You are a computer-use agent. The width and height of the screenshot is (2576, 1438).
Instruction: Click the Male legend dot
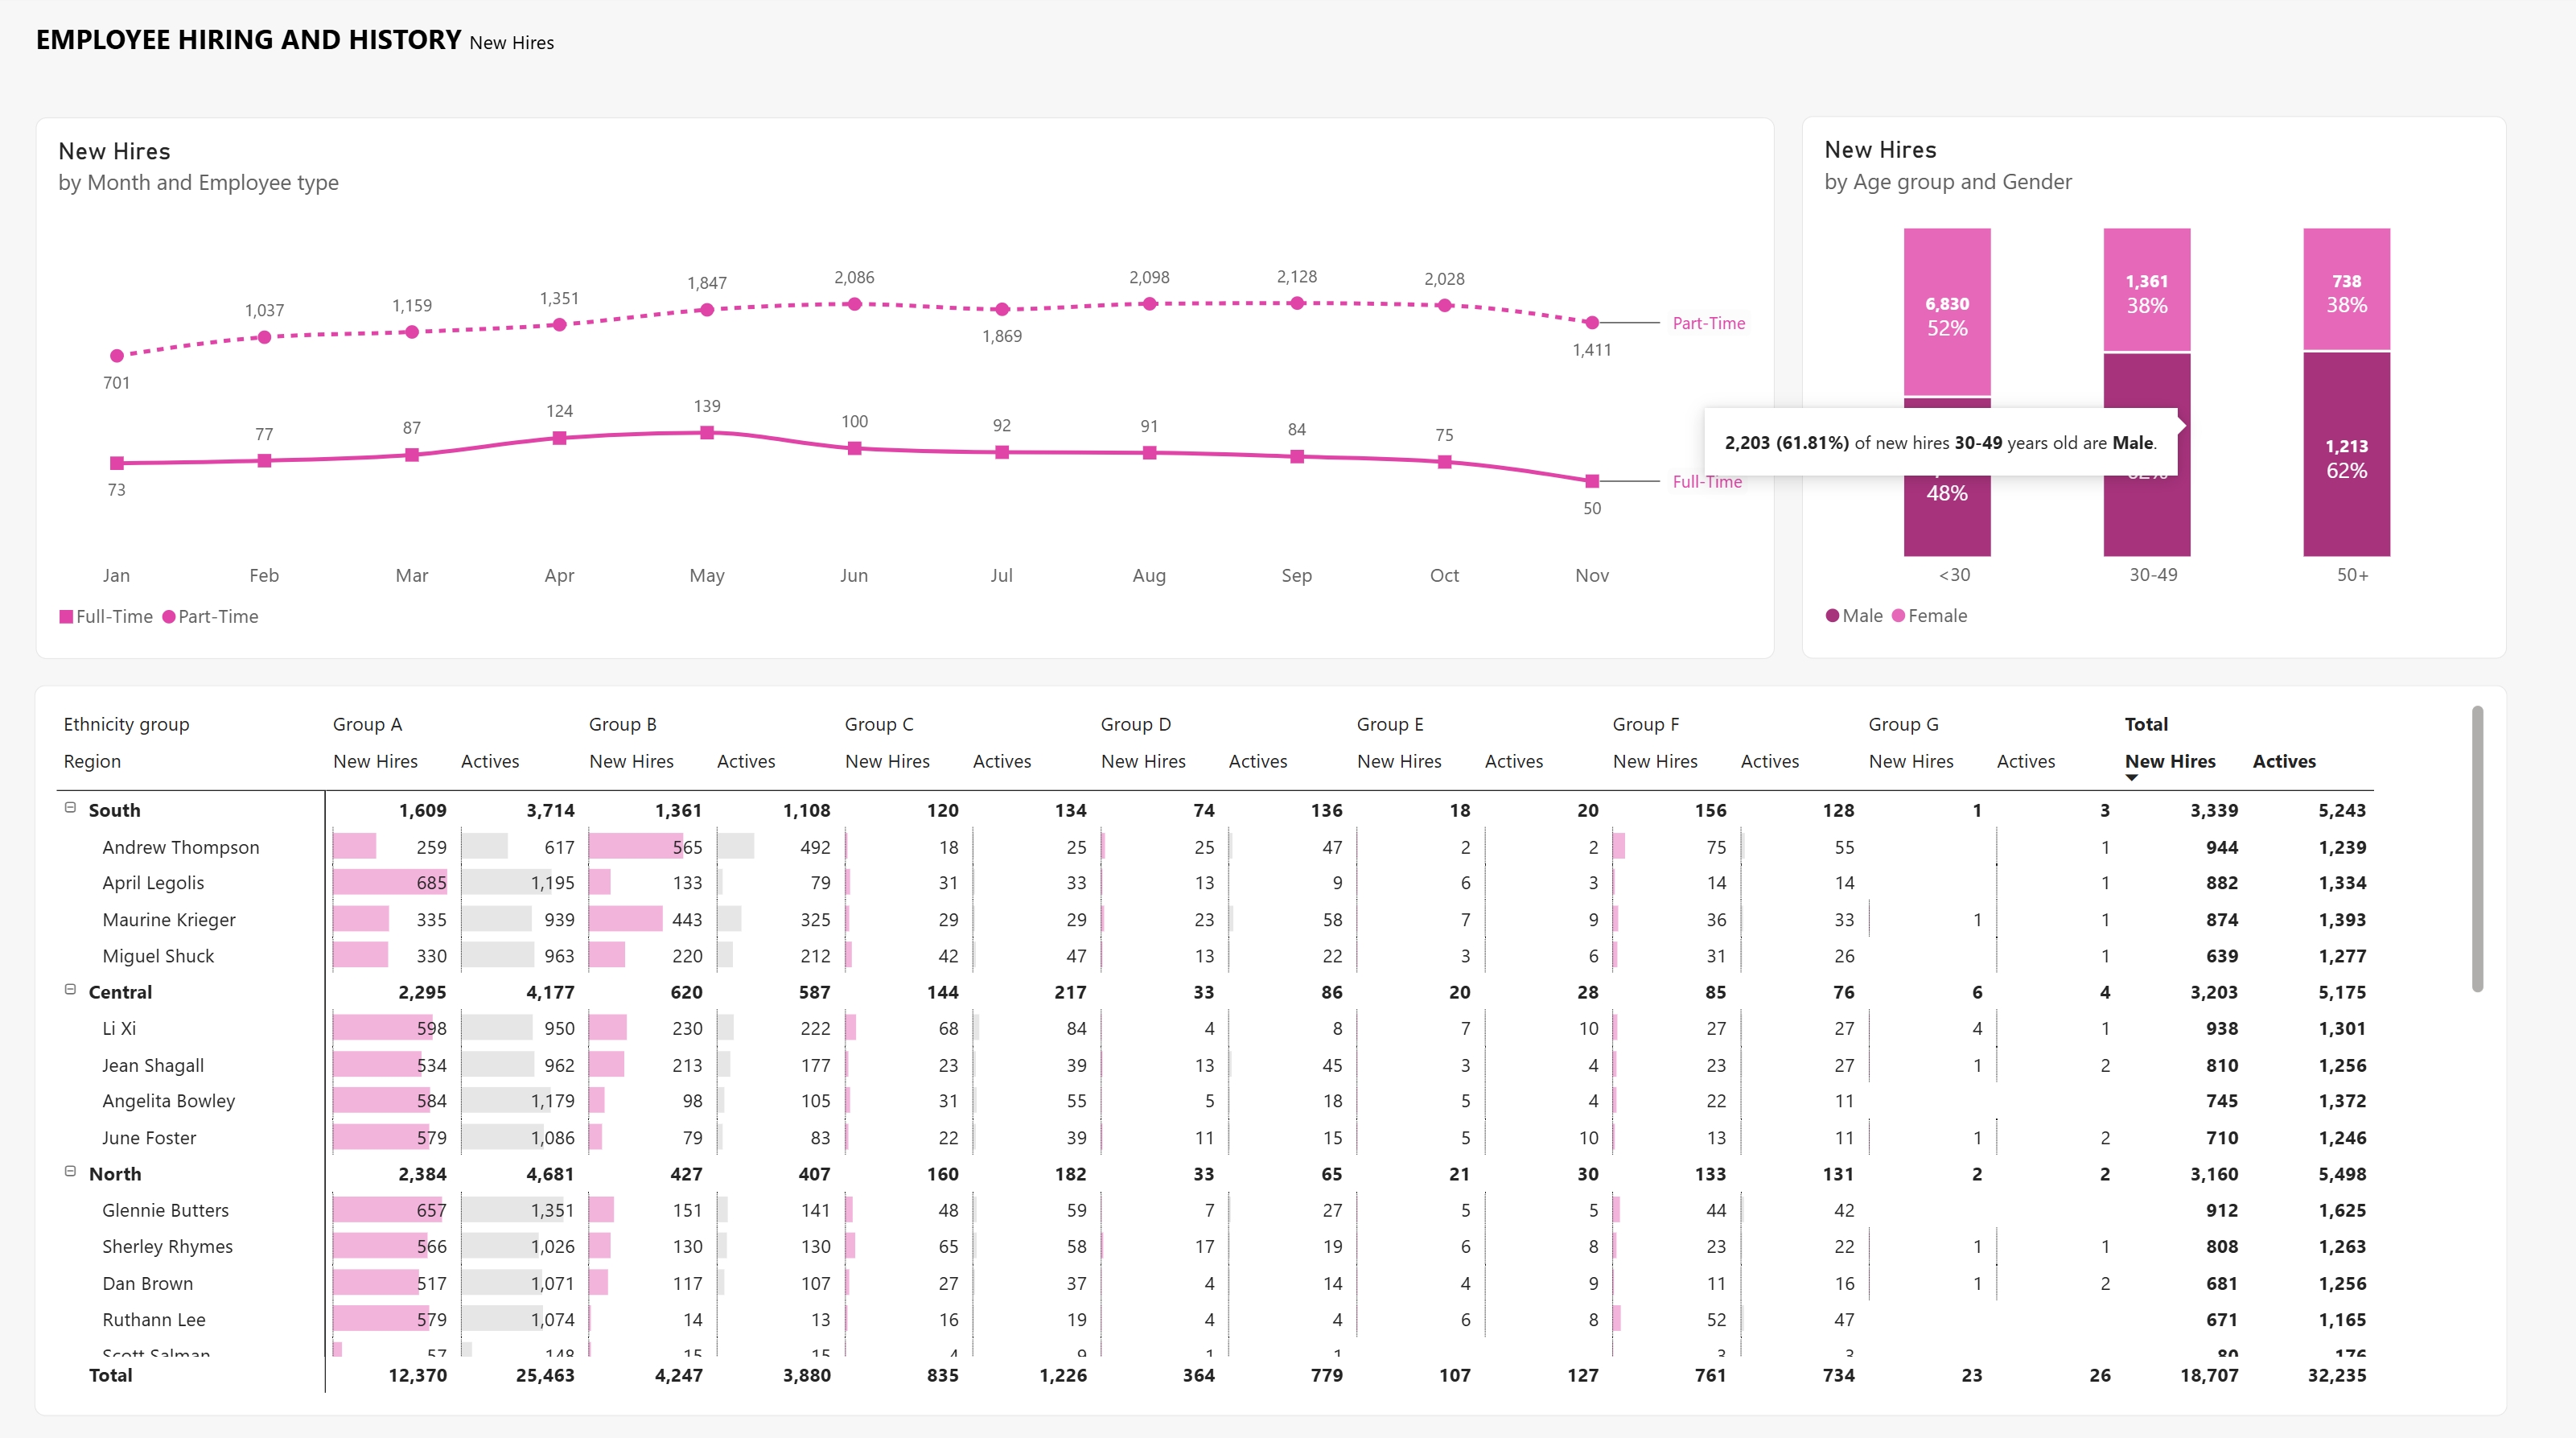coord(1832,616)
